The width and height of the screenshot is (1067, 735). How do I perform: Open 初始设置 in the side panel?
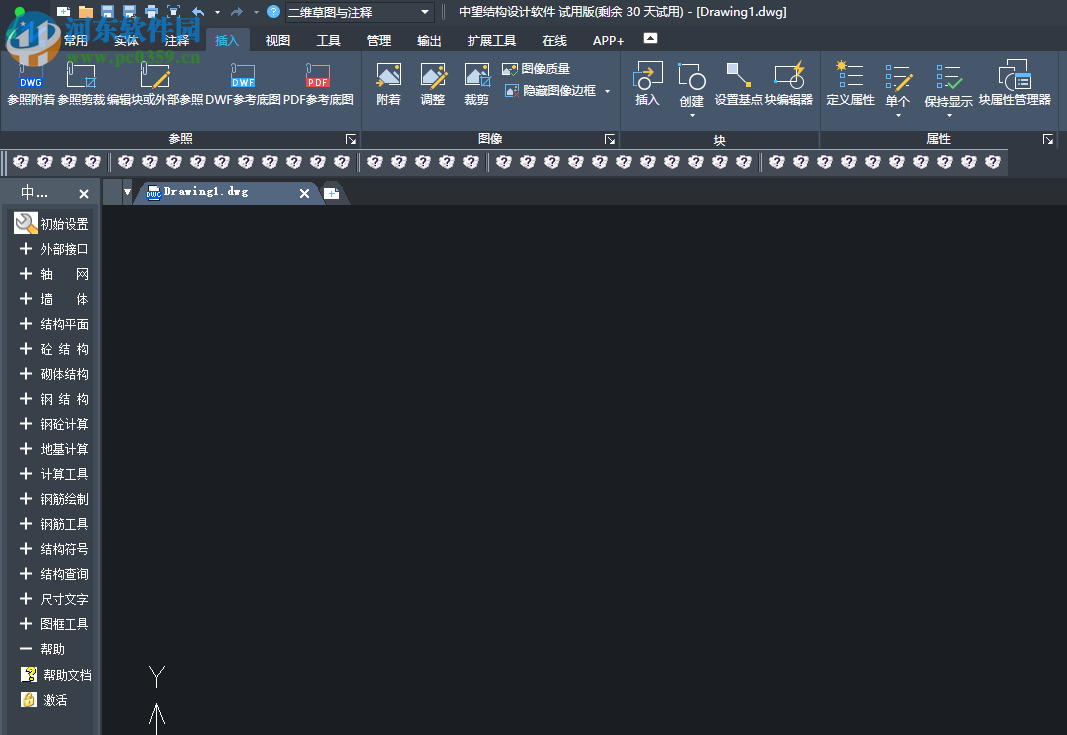click(52, 224)
